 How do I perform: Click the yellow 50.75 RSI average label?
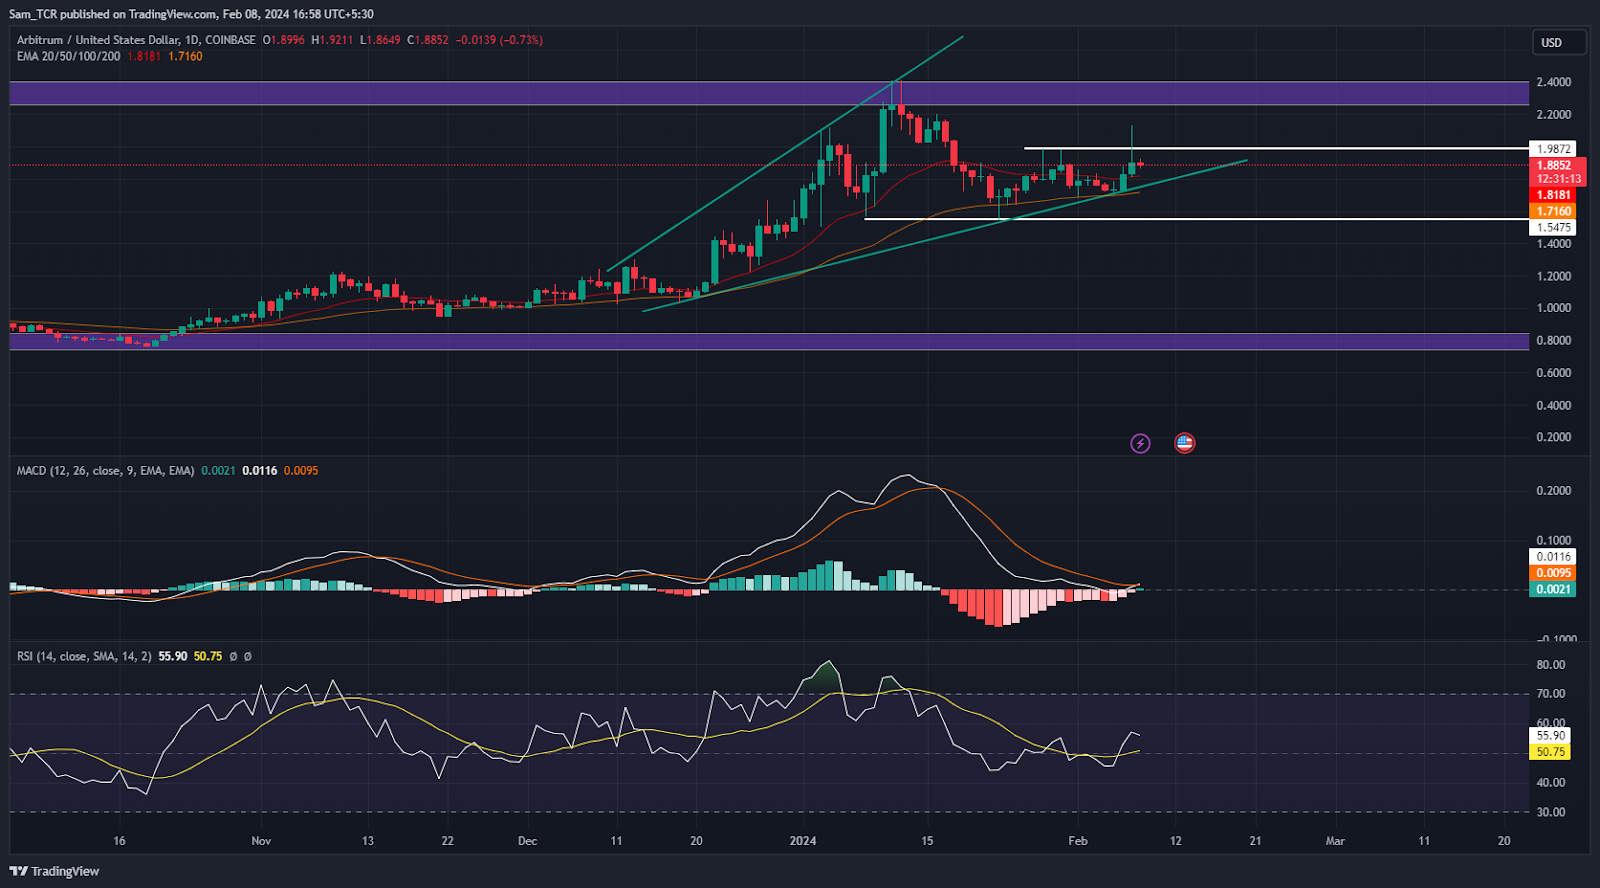pos(1550,752)
